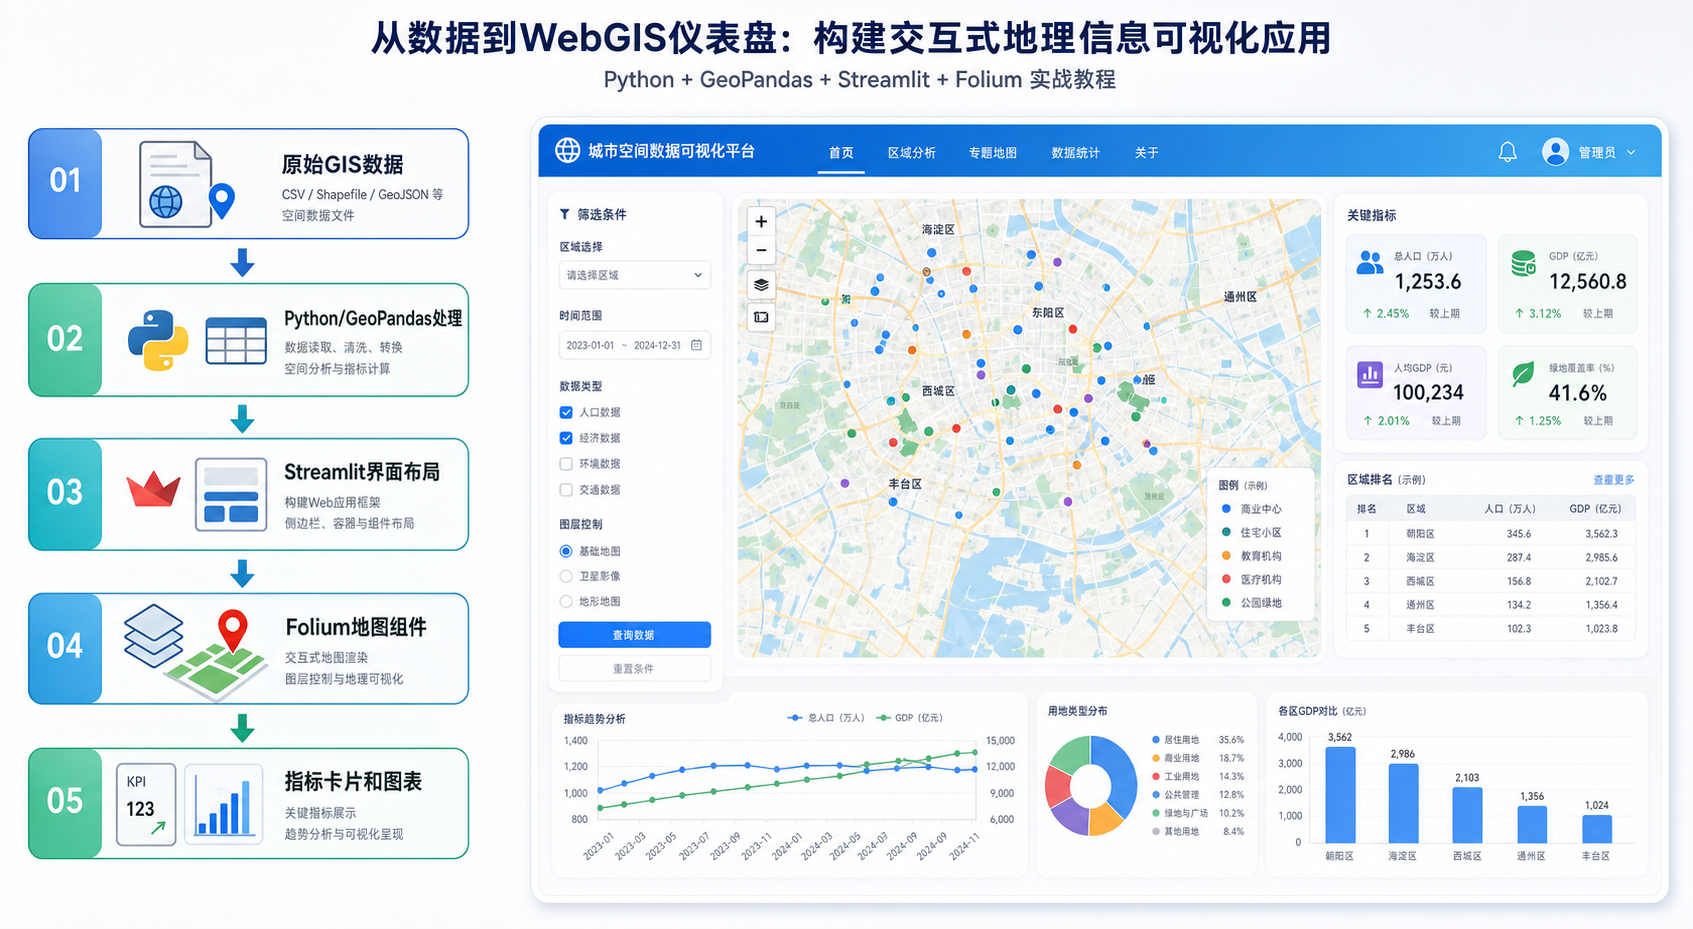Click the GDP coins icon
This screenshot has height=929, width=1693.
[x=1523, y=263]
